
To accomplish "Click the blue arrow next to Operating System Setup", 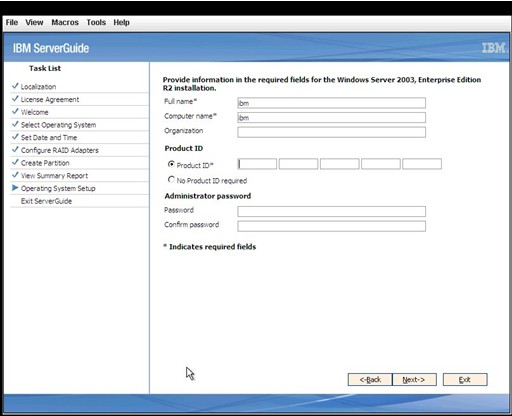I will 15,188.
